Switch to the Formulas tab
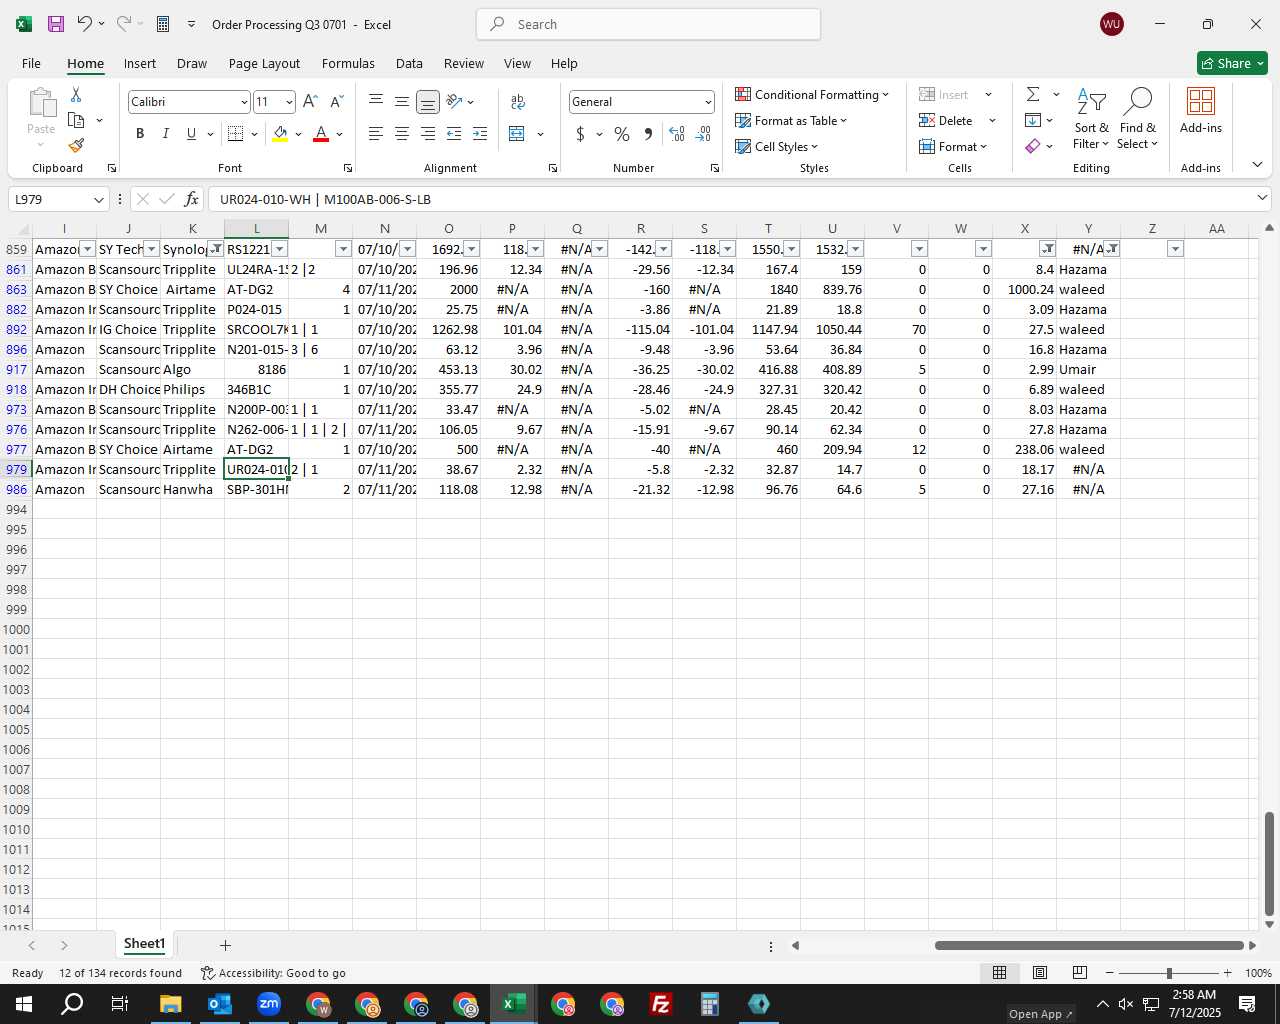 pos(348,63)
